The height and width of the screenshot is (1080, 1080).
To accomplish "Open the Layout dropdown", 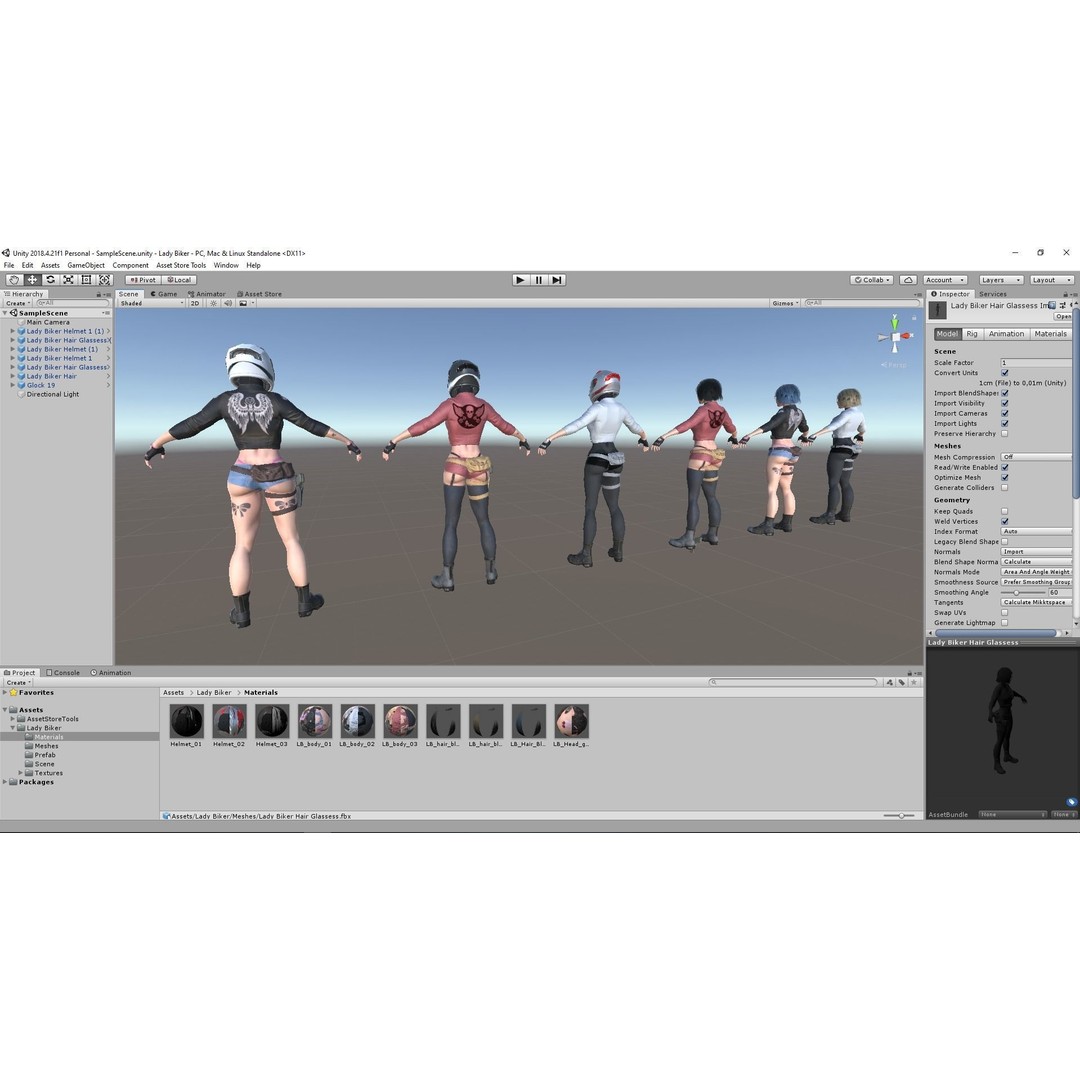I will click(x=1051, y=280).
